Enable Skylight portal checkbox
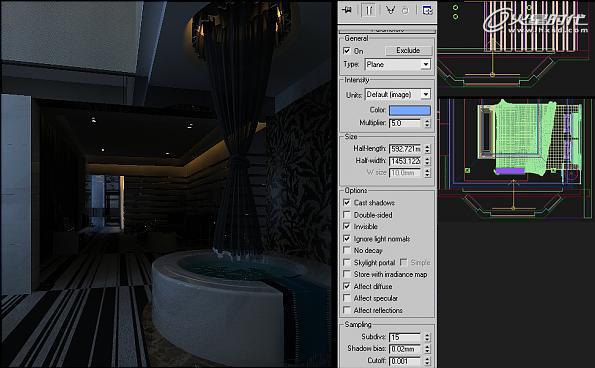This screenshot has width=595, height=368. [347, 262]
